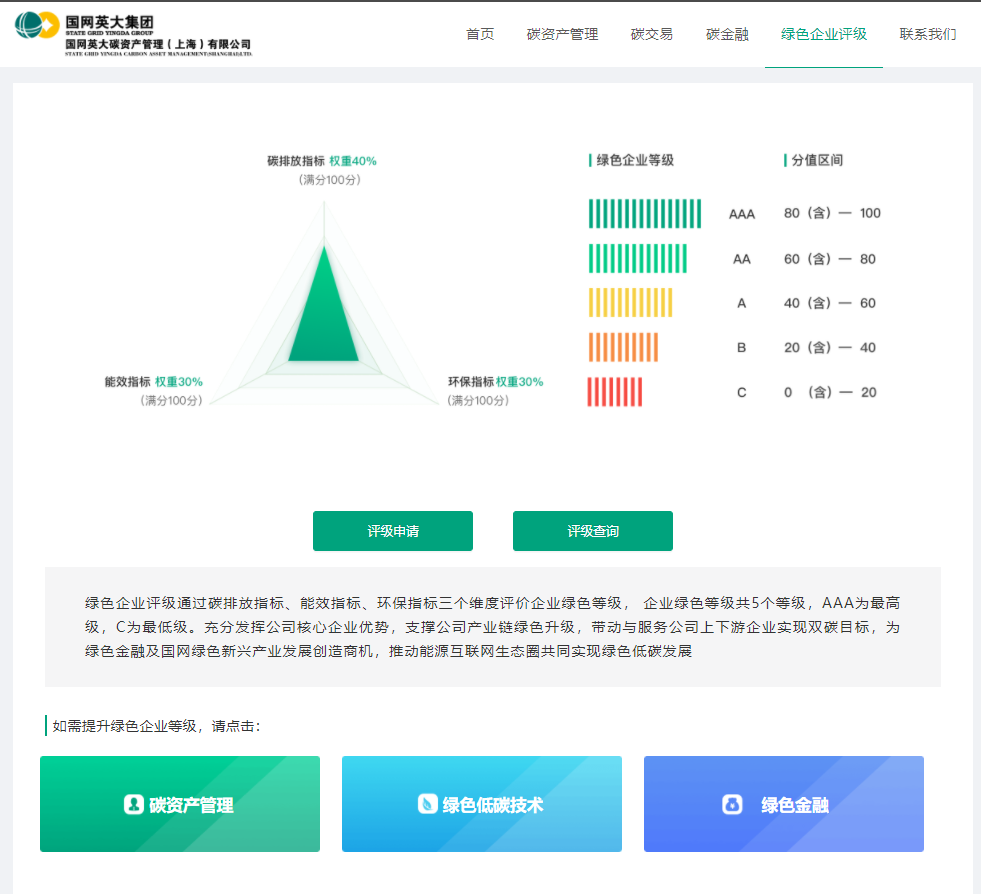Click the green bar icon beside AAA rating
The width and height of the screenshot is (981, 894).
(645, 212)
